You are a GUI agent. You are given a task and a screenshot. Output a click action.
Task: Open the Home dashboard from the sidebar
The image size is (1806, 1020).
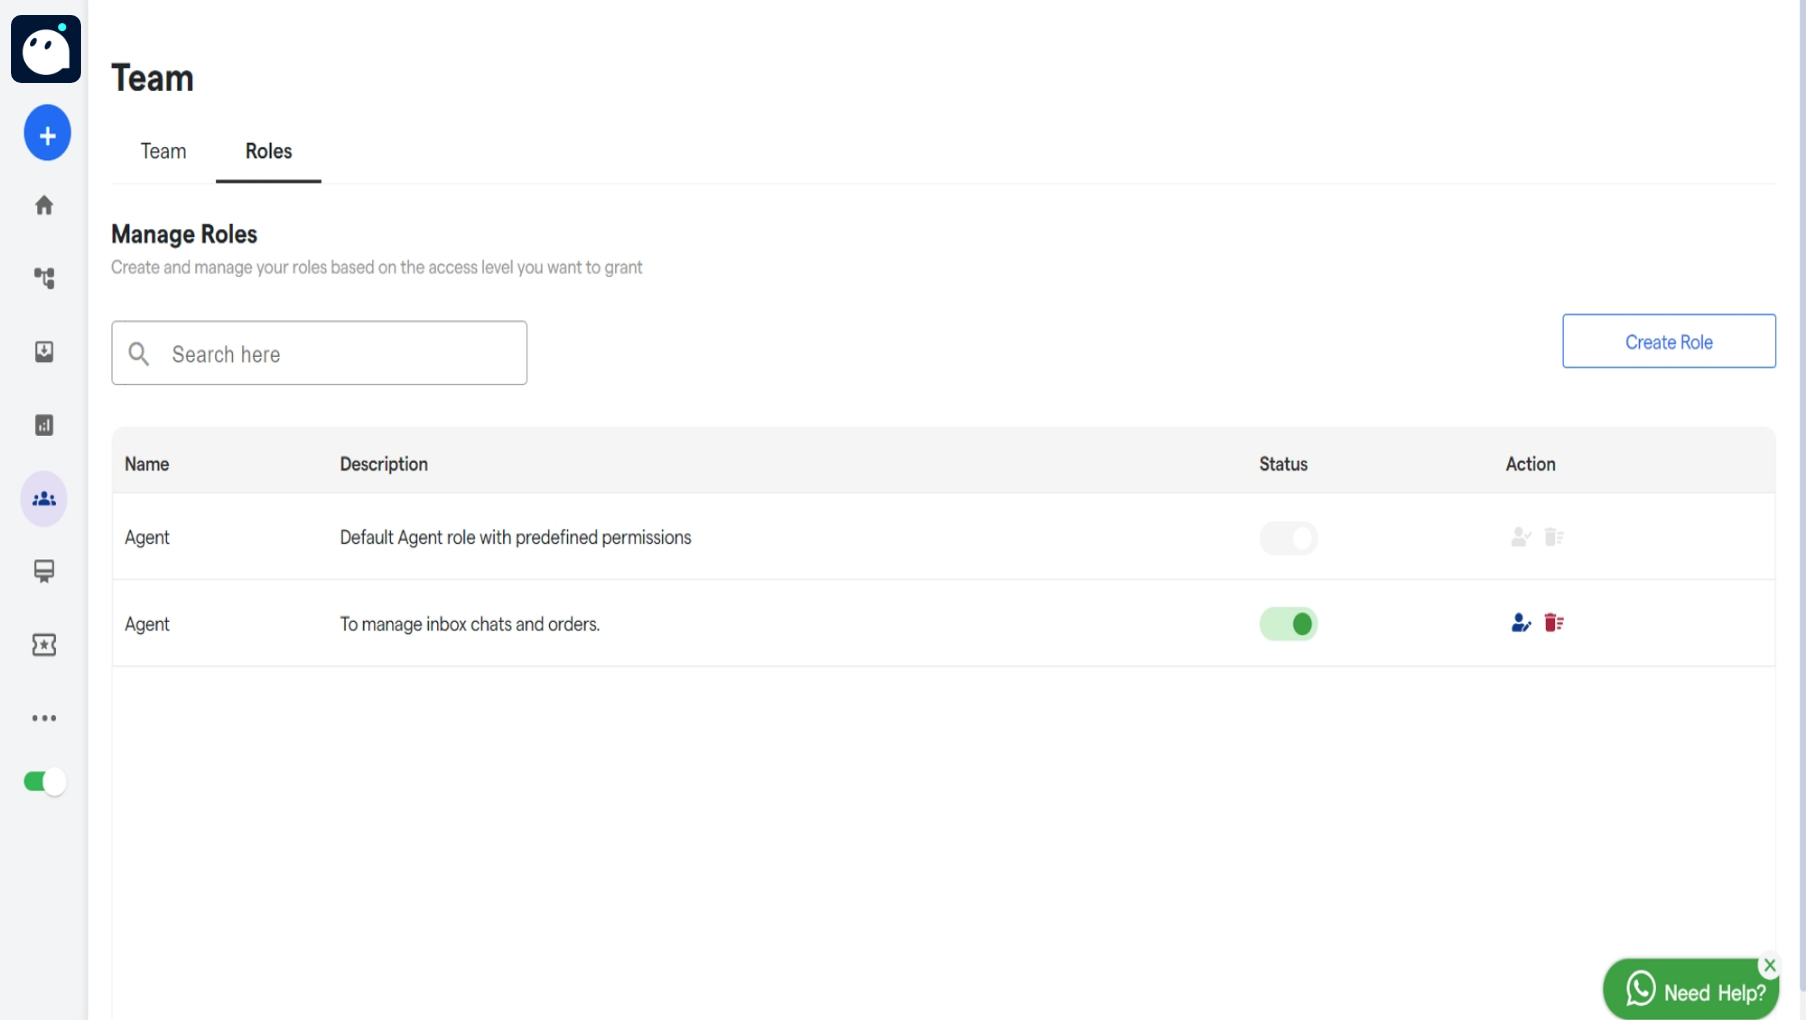[44, 205]
